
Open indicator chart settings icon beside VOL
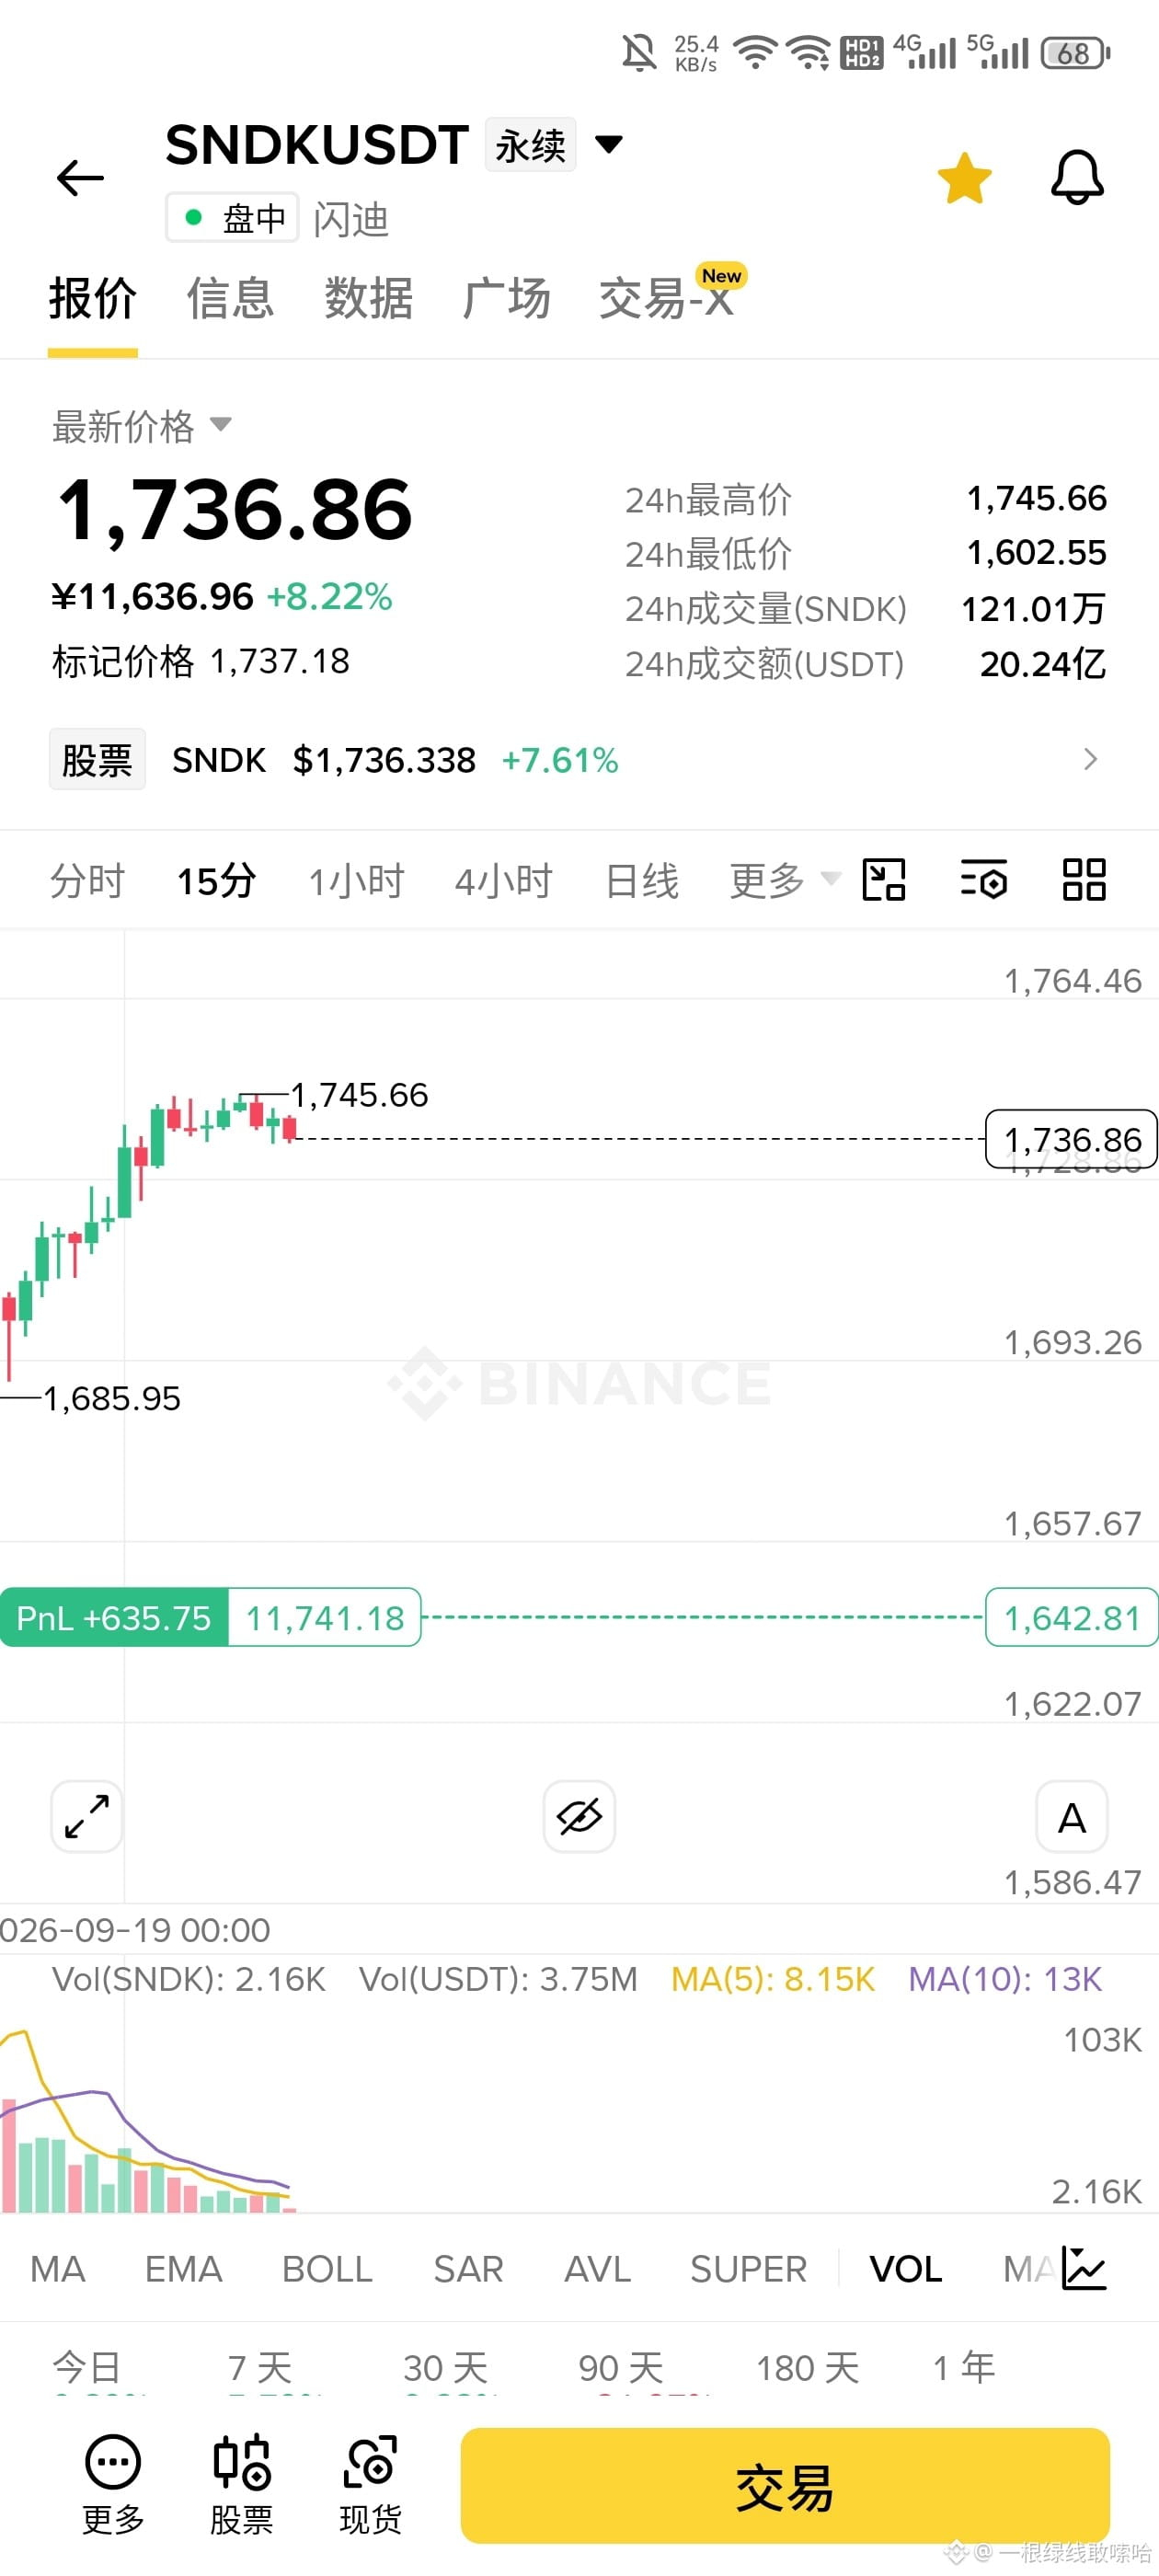pos(1084,2268)
